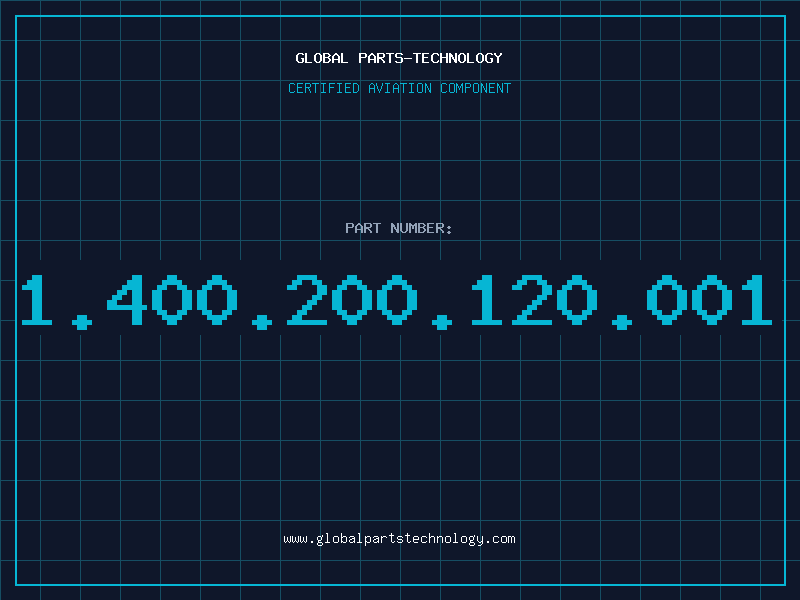Screen dimensions: 800x600
Task: Click the dot between 400 and 200
Action: click(262, 322)
